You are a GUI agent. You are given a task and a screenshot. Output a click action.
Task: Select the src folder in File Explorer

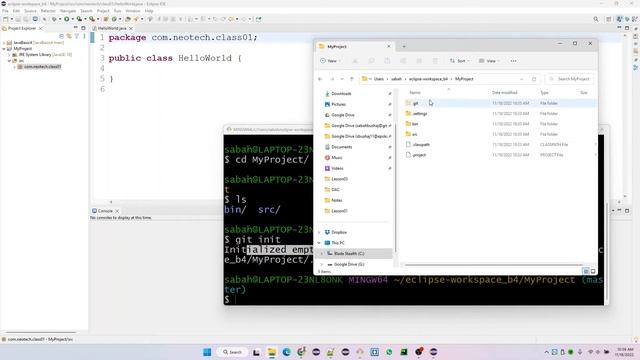414,134
